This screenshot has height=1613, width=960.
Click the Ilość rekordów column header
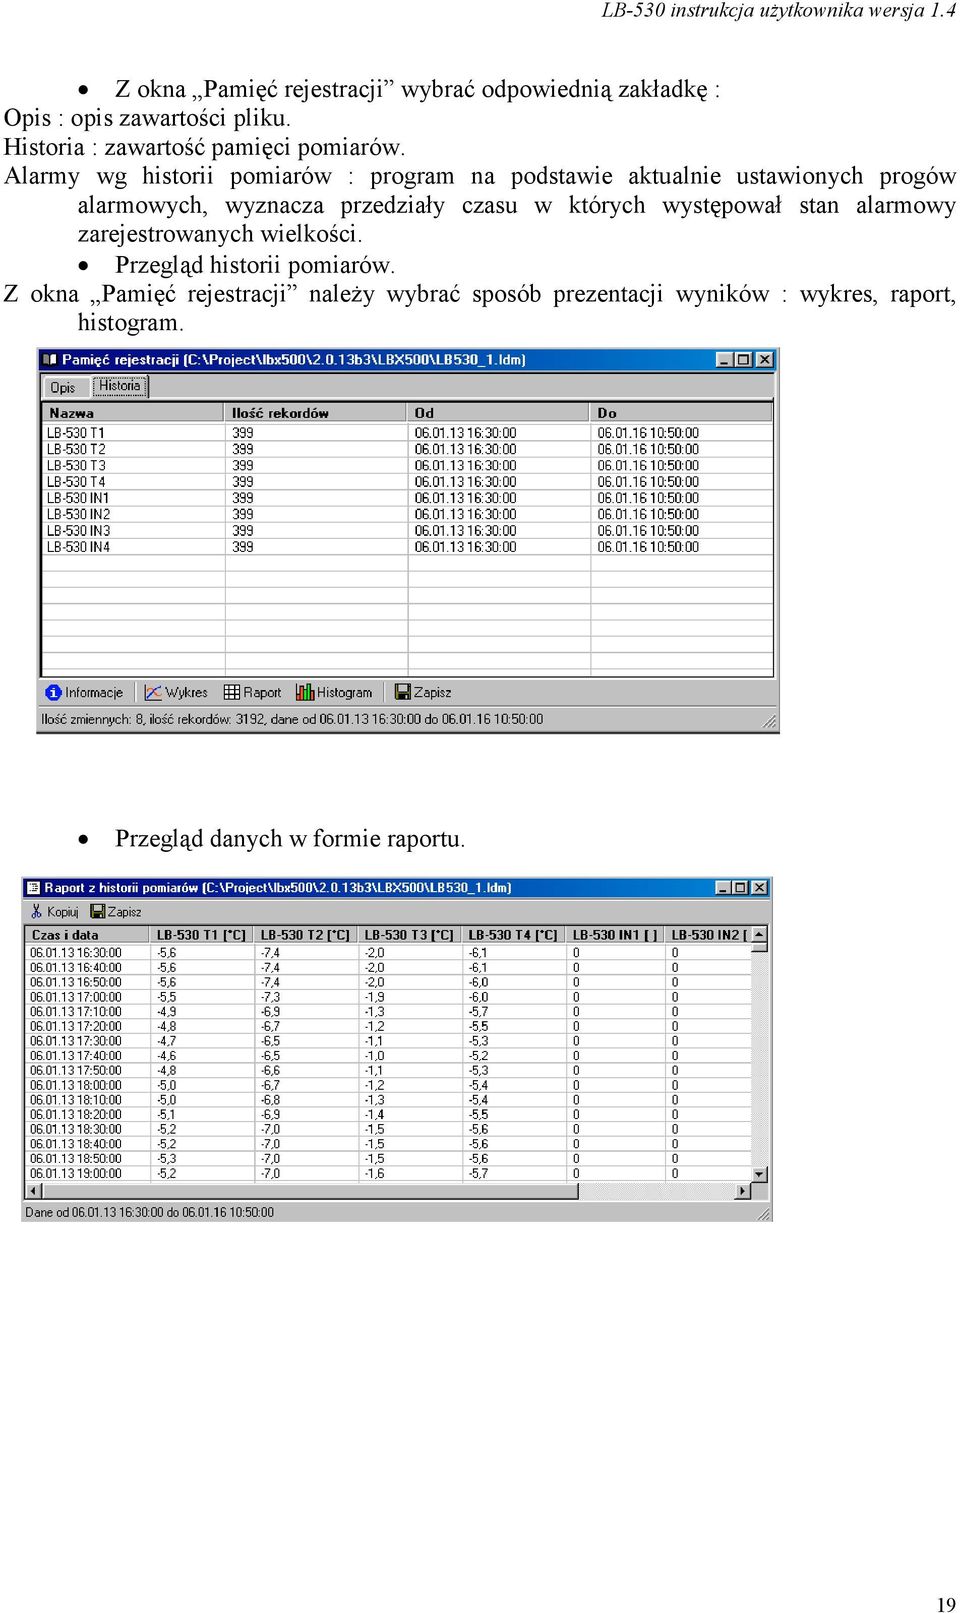(x=316, y=413)
